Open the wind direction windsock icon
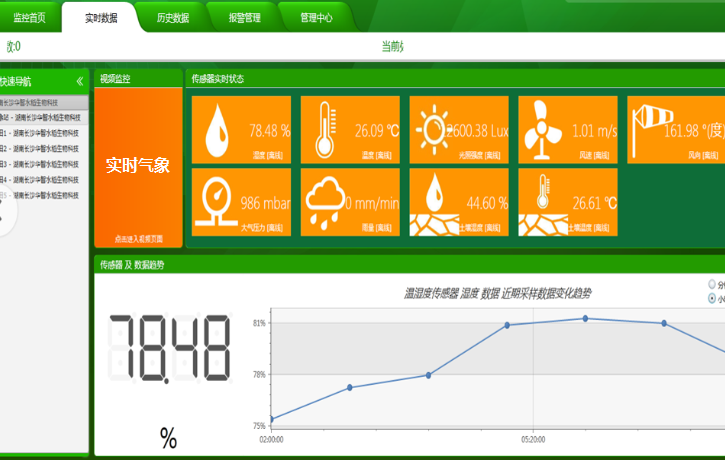This screenshot has width=725, height=460. click(x=651, y=128)
